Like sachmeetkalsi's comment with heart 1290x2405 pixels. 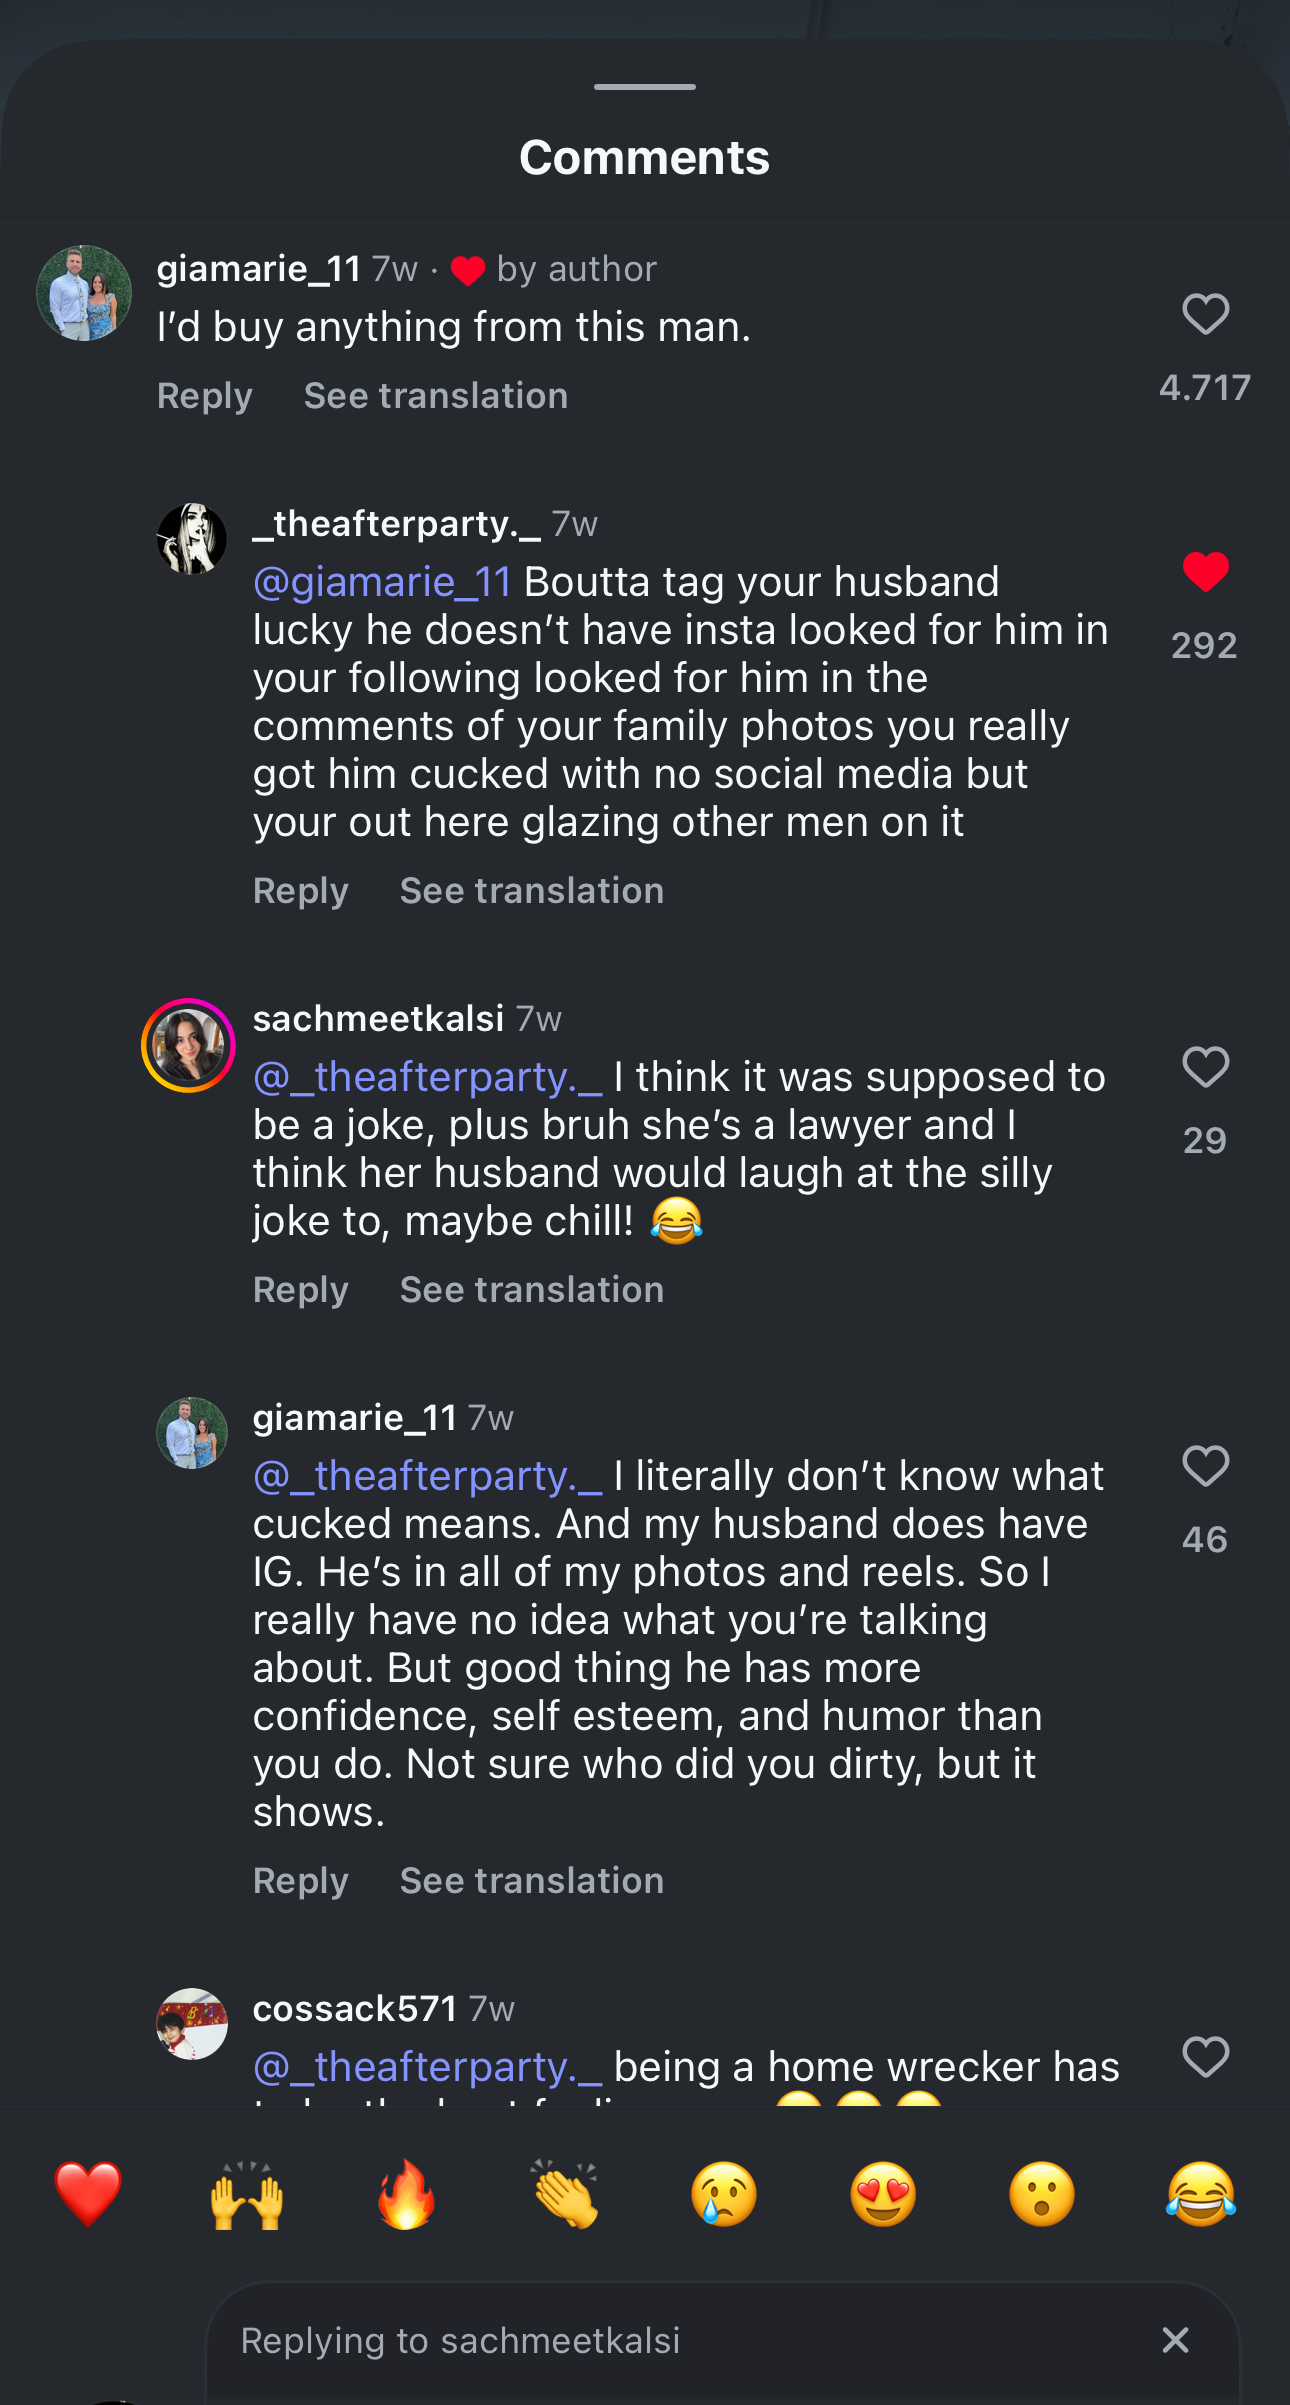1205,1067
